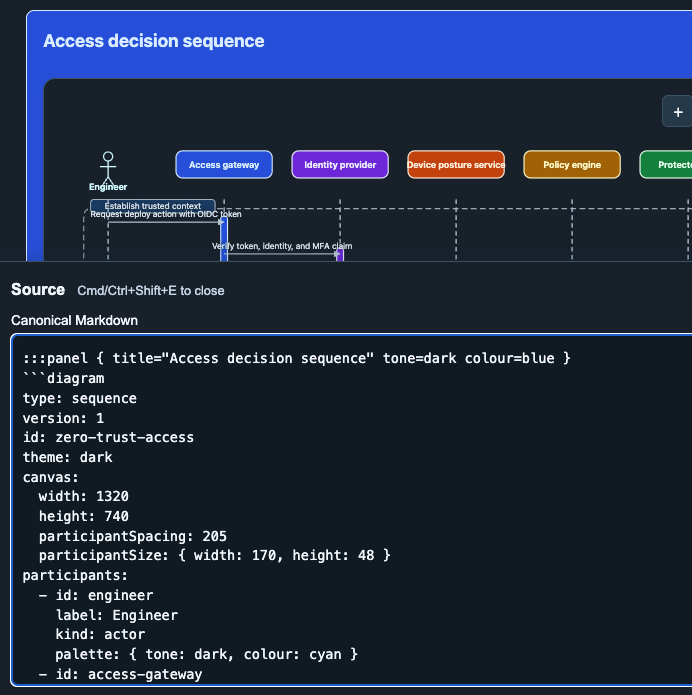The width and height of the screenshot is (692, 695).
Task: Click the 'id: zero-trust-access' source line
Action: pyautogui.click(x=108, y=437)
